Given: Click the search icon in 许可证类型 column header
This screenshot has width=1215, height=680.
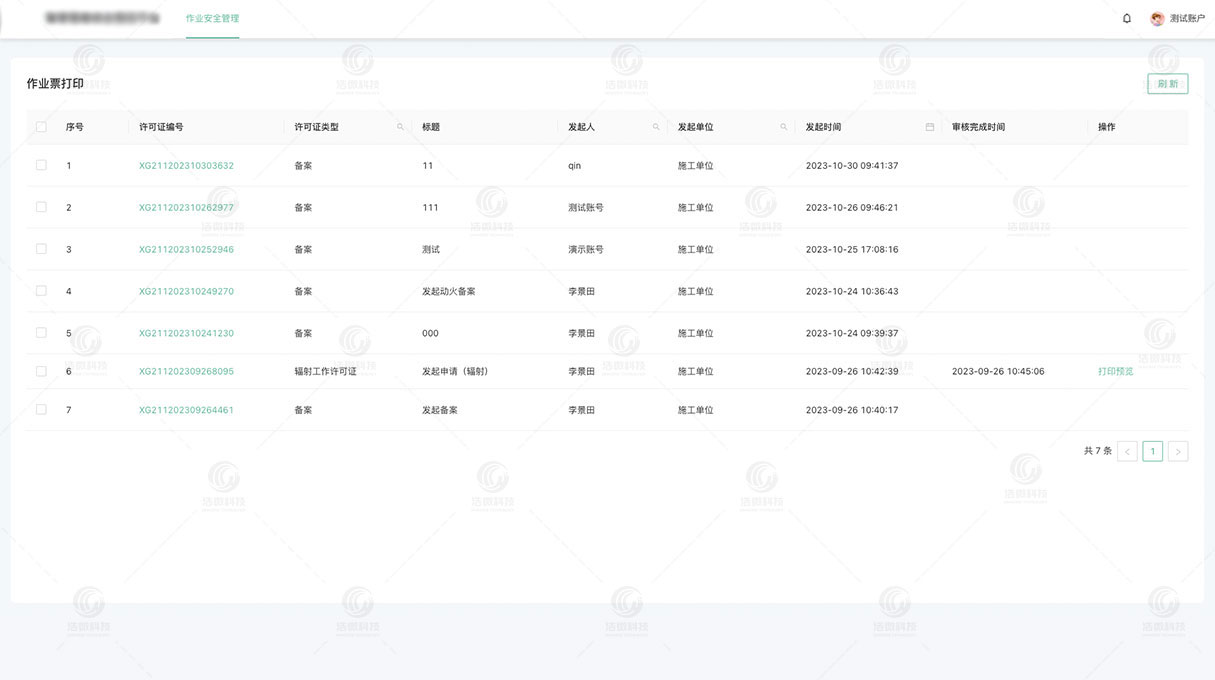Looking at the screenshot, I should pos(401,127).
